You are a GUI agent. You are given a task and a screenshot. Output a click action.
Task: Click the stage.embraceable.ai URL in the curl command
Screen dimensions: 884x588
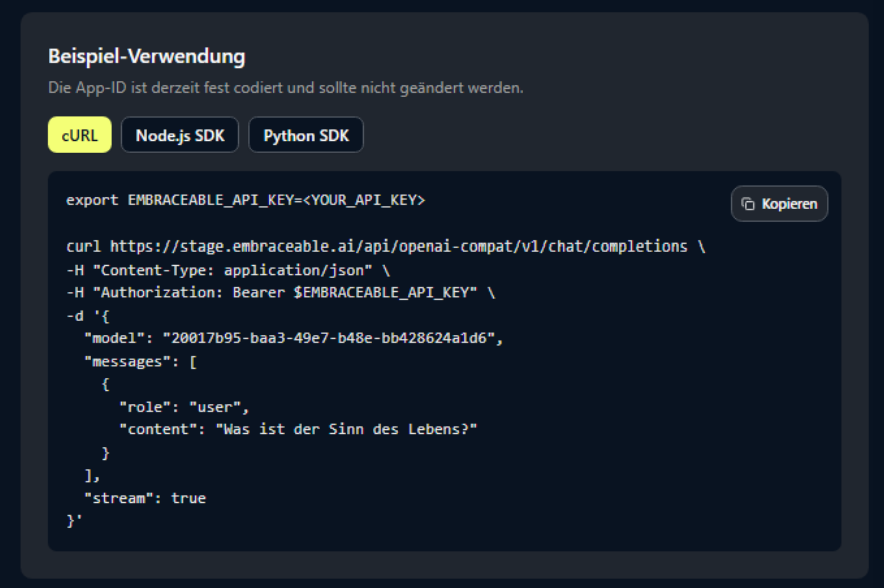pyautogui.click(x=398, y=246)
